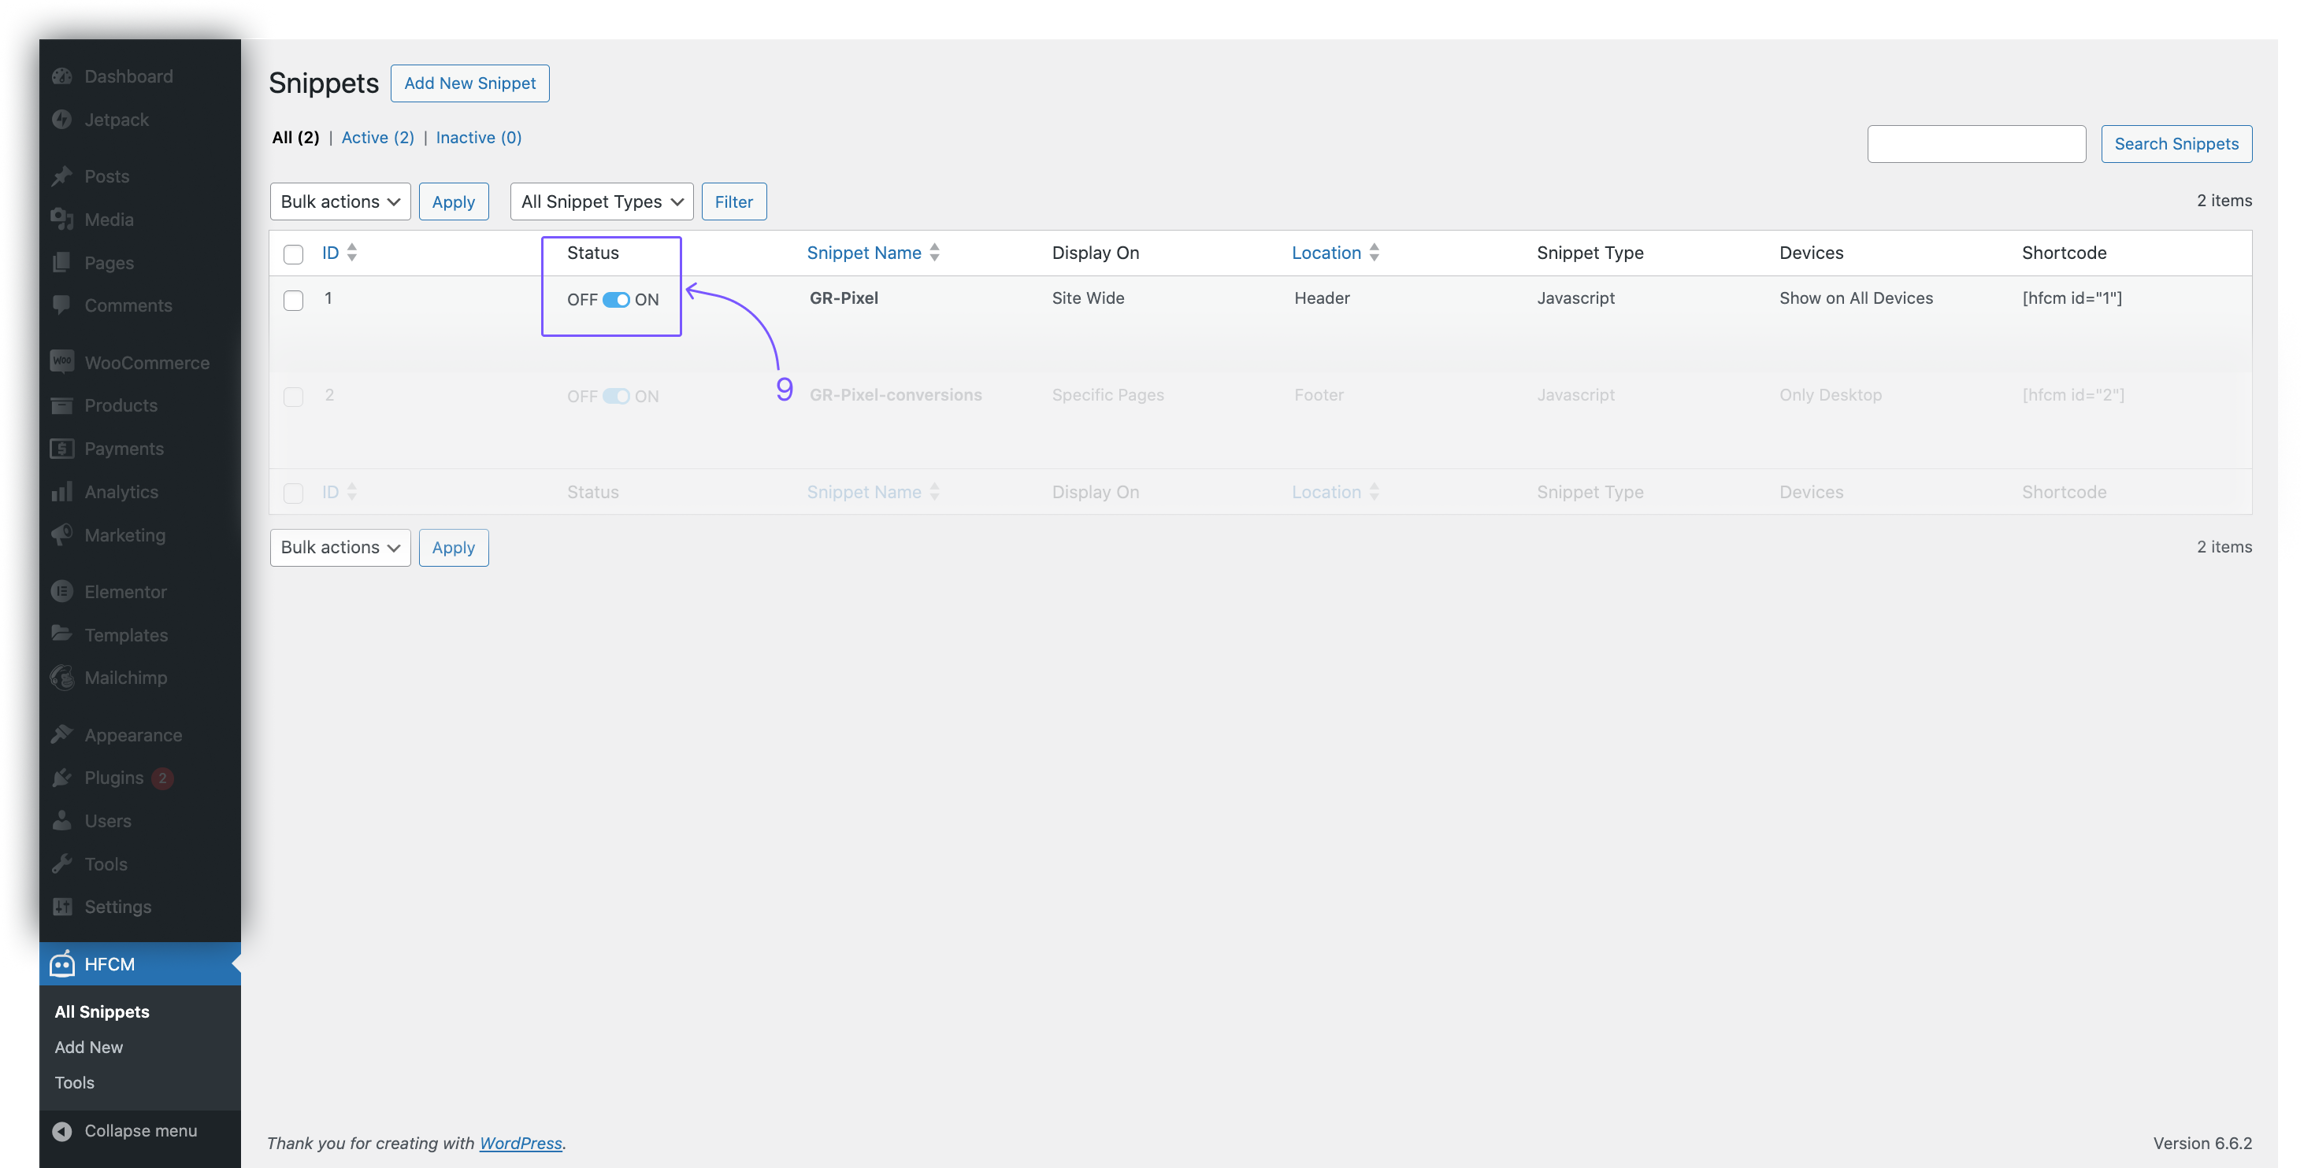Open Add New in HFCM submenu
Viewport: 2304px width, 1168px height.
point(89,1046)
